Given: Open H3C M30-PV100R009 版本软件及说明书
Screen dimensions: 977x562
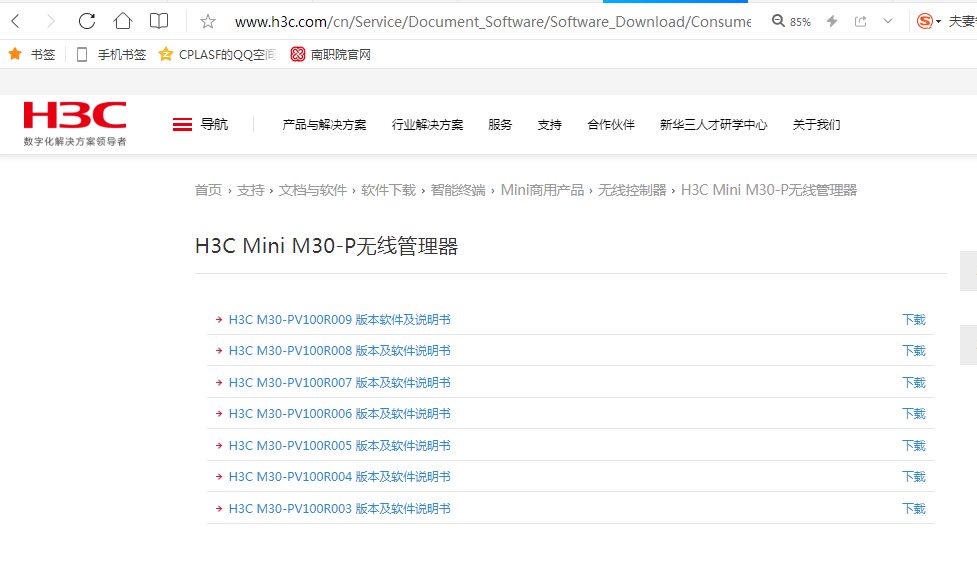Looking at the screenshot, I should pyautogui.click(x=340, y=320).
